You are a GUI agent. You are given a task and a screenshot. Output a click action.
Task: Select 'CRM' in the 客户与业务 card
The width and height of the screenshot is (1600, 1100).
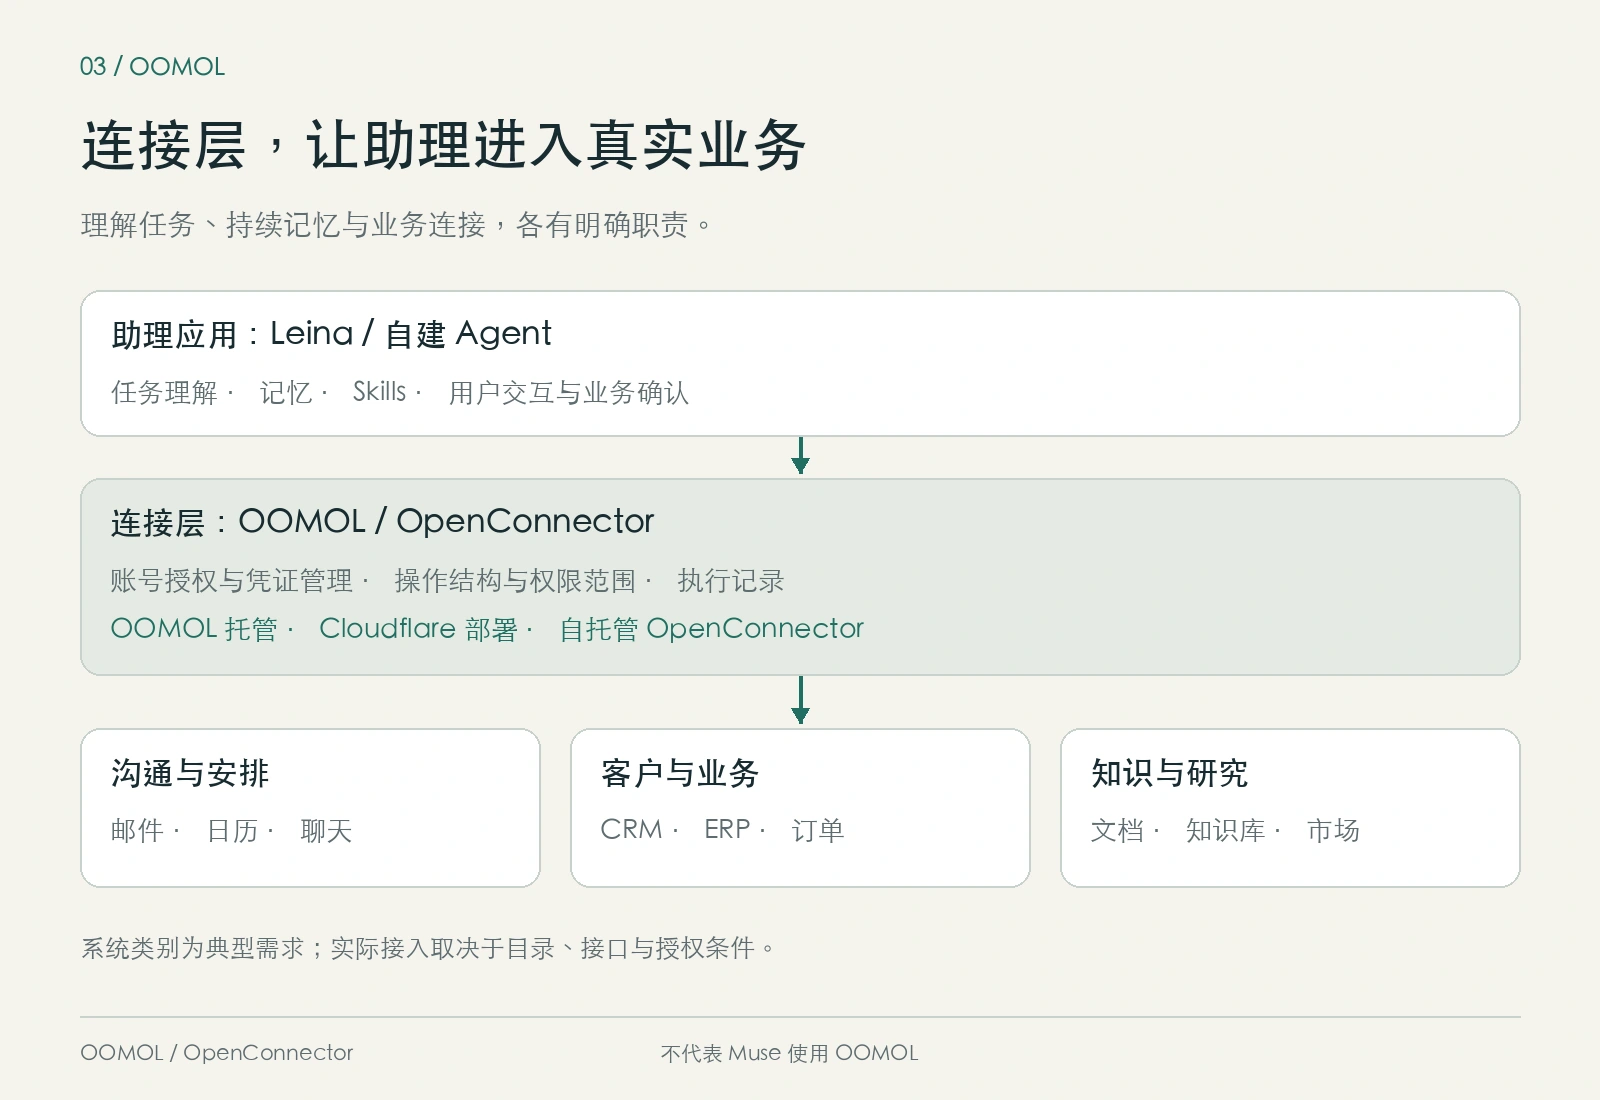point(631,829)
